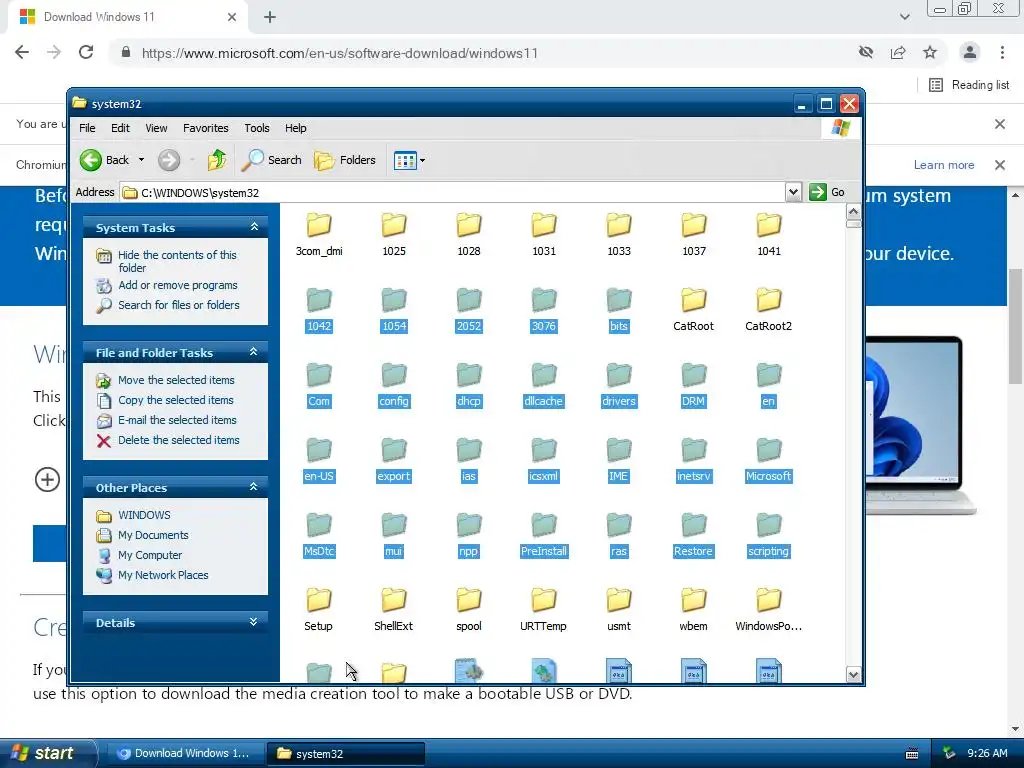
Task: Select the spool folder
Action: click(x=469, y=609)
